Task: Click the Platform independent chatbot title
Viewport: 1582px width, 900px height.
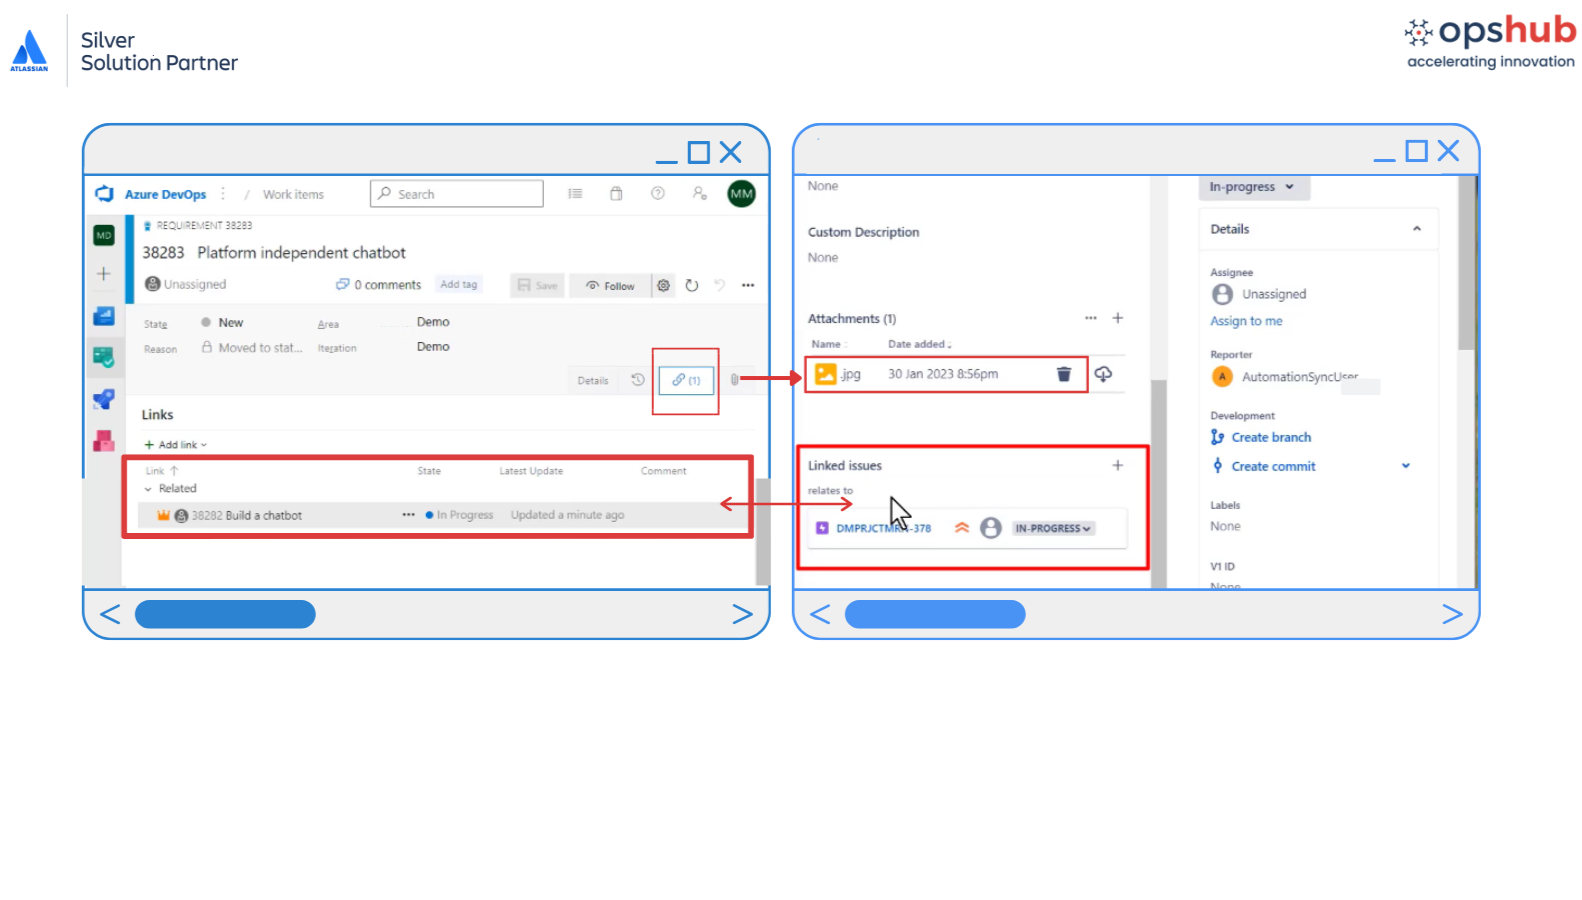Action: [x=301, y=253]
